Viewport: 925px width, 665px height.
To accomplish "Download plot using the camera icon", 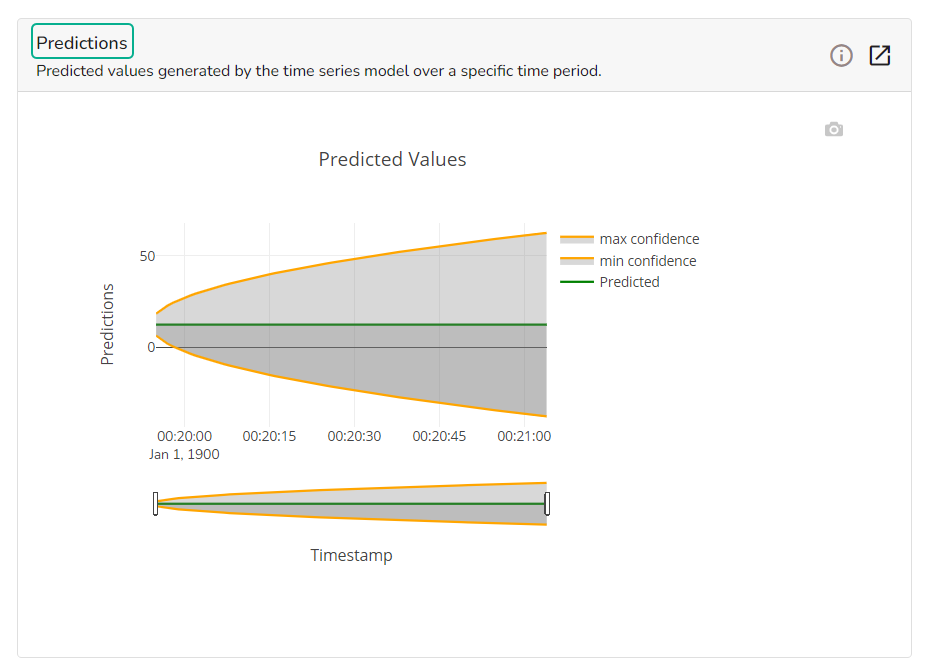I will point(834,130).
